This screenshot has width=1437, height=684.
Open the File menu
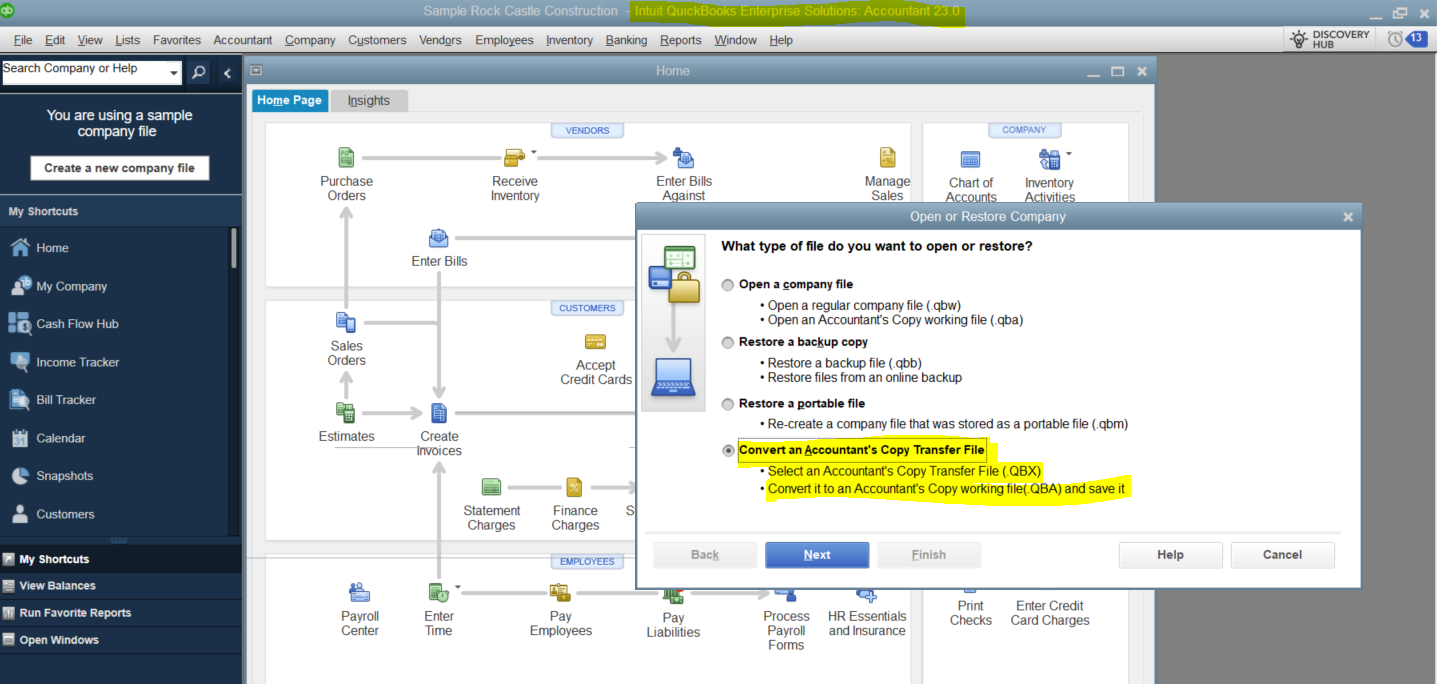click(23, 40)
